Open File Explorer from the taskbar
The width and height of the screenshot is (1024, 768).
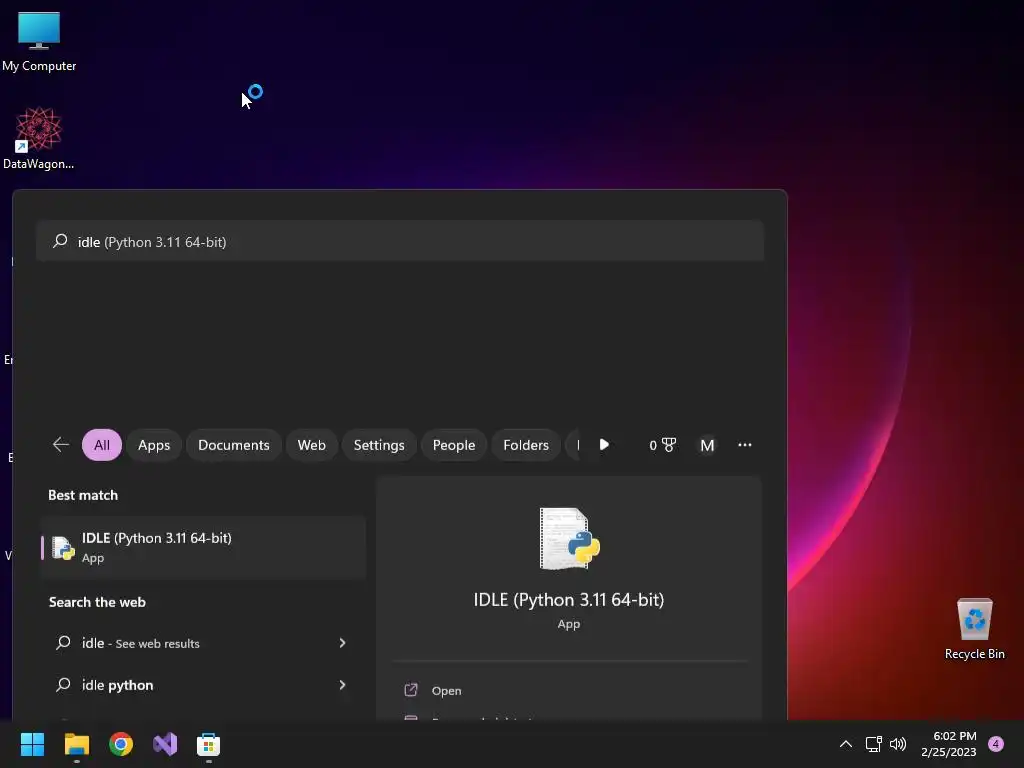click(76, 744)
